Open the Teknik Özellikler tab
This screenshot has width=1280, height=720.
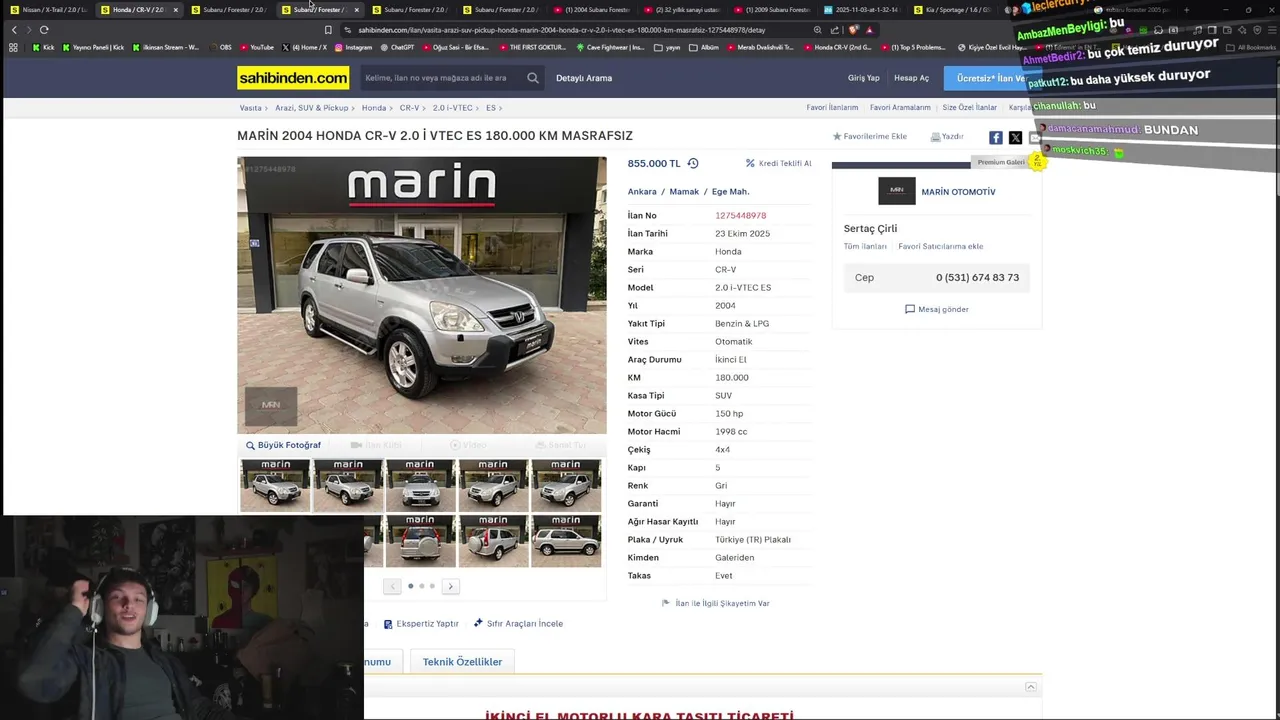[462, 662]
